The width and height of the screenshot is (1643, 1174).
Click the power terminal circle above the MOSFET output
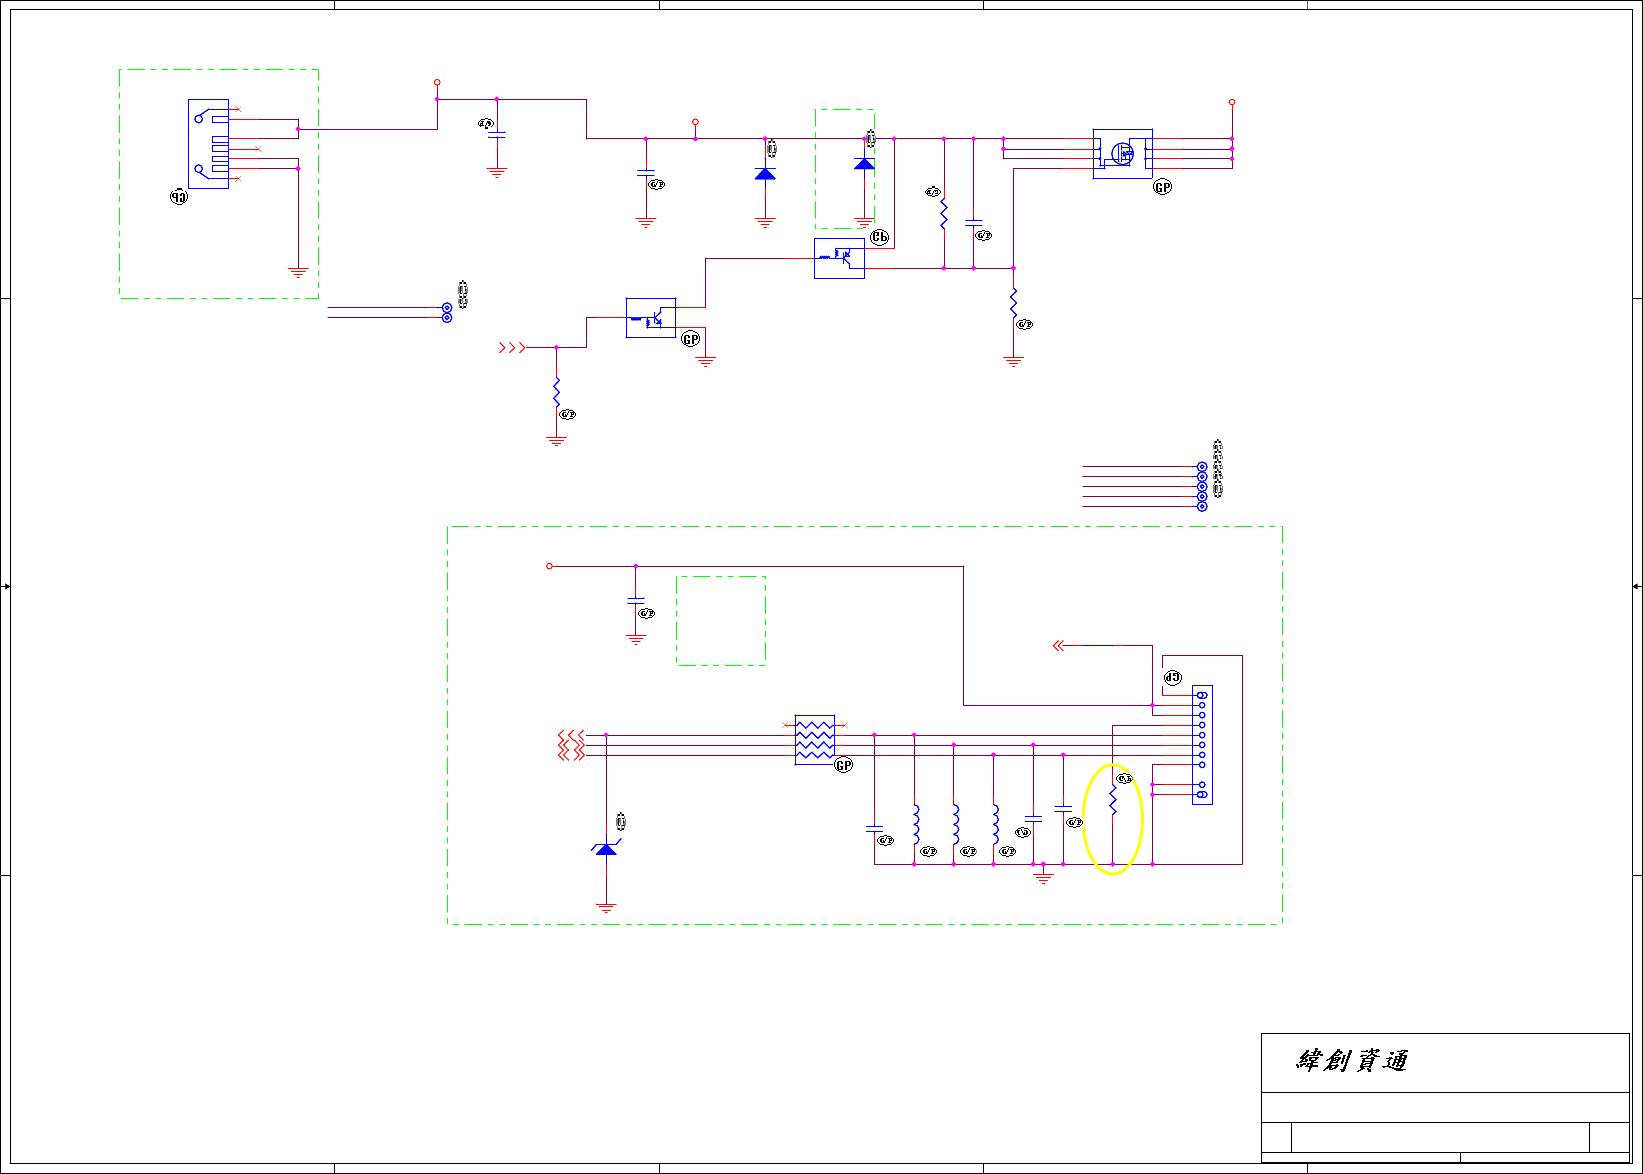click(1232, 102)
